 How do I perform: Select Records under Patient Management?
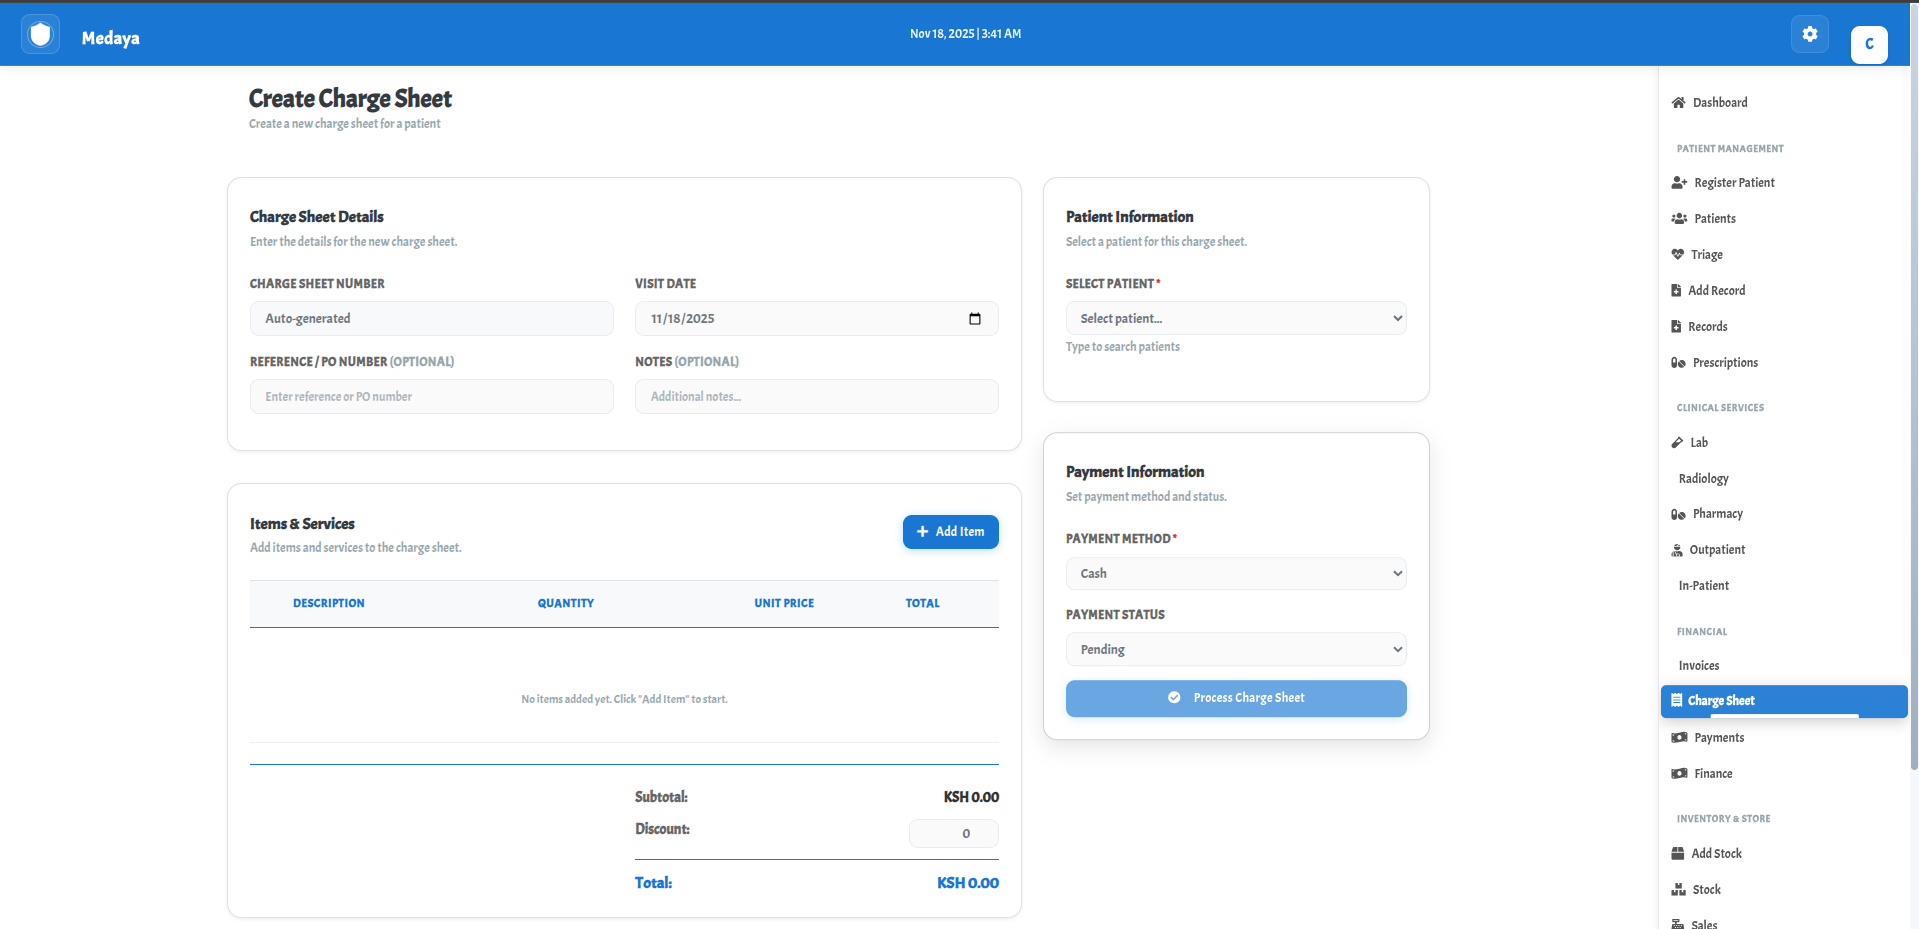click(x=1709, y=326)
